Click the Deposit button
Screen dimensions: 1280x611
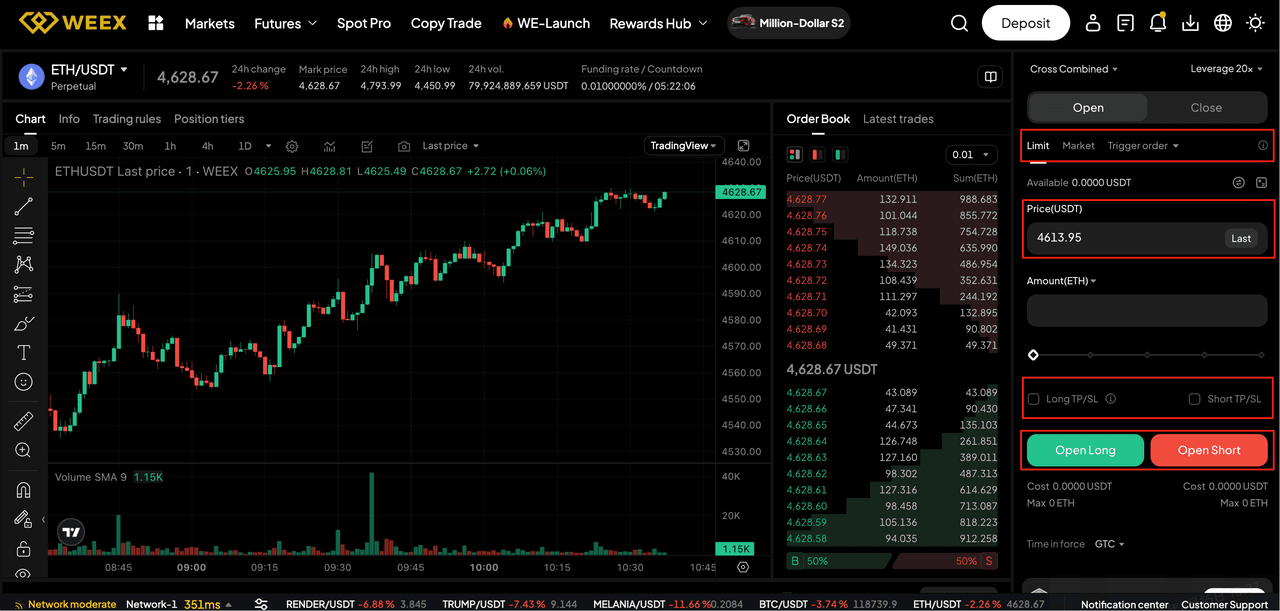(1025, 22)
